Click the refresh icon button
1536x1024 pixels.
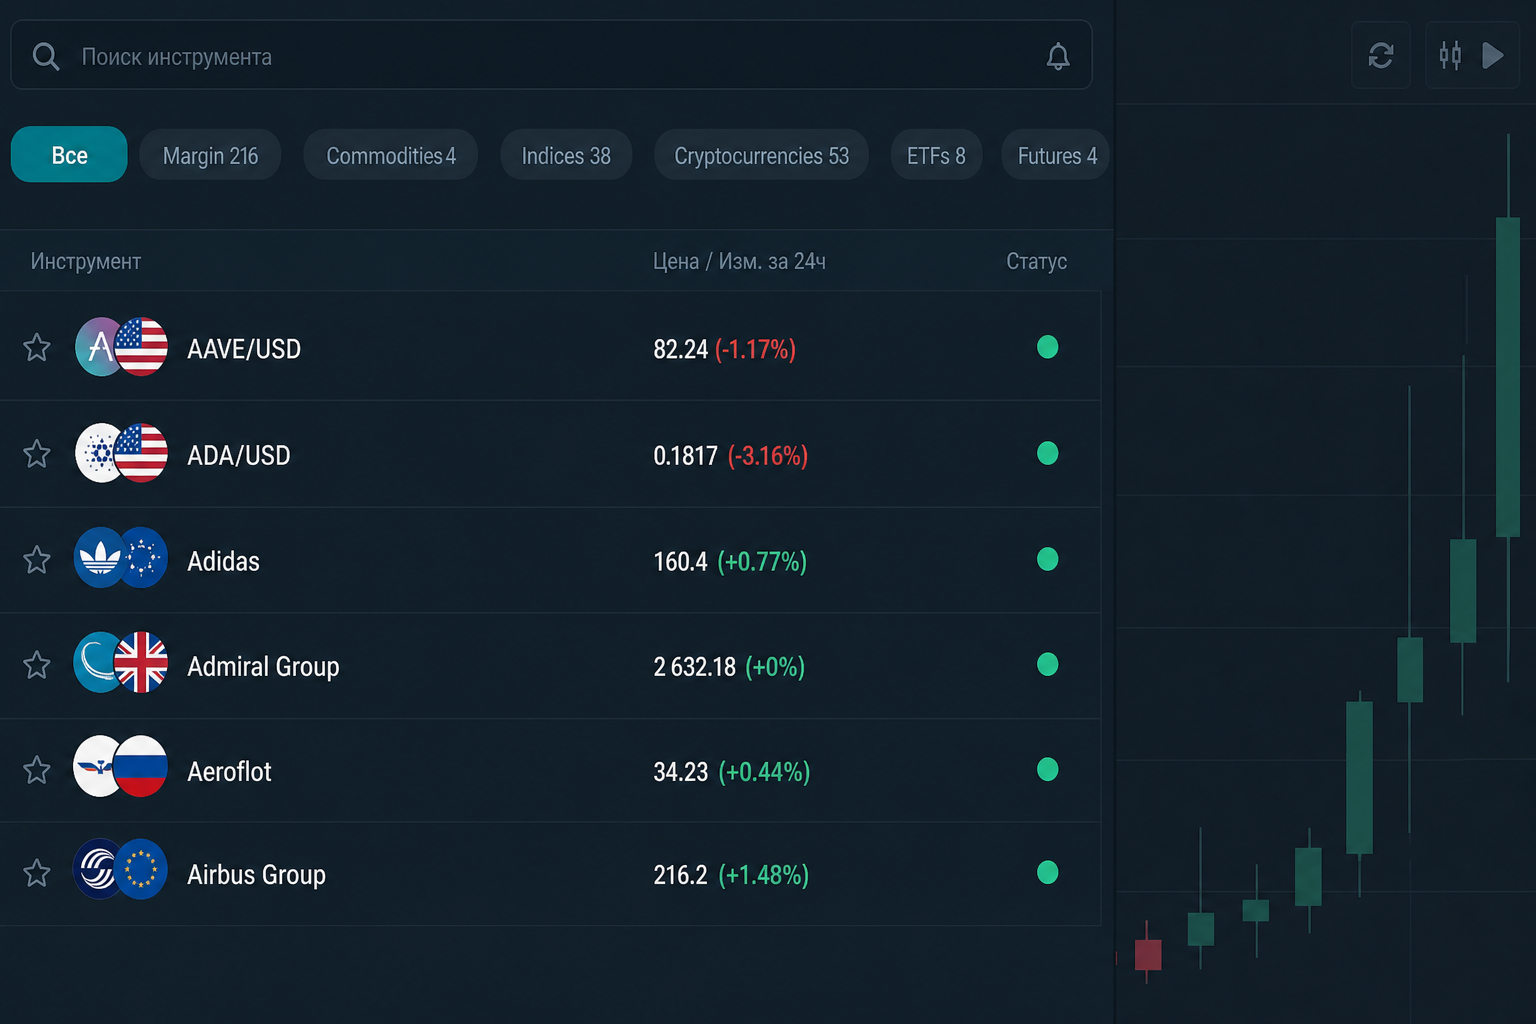point(1381,55)
